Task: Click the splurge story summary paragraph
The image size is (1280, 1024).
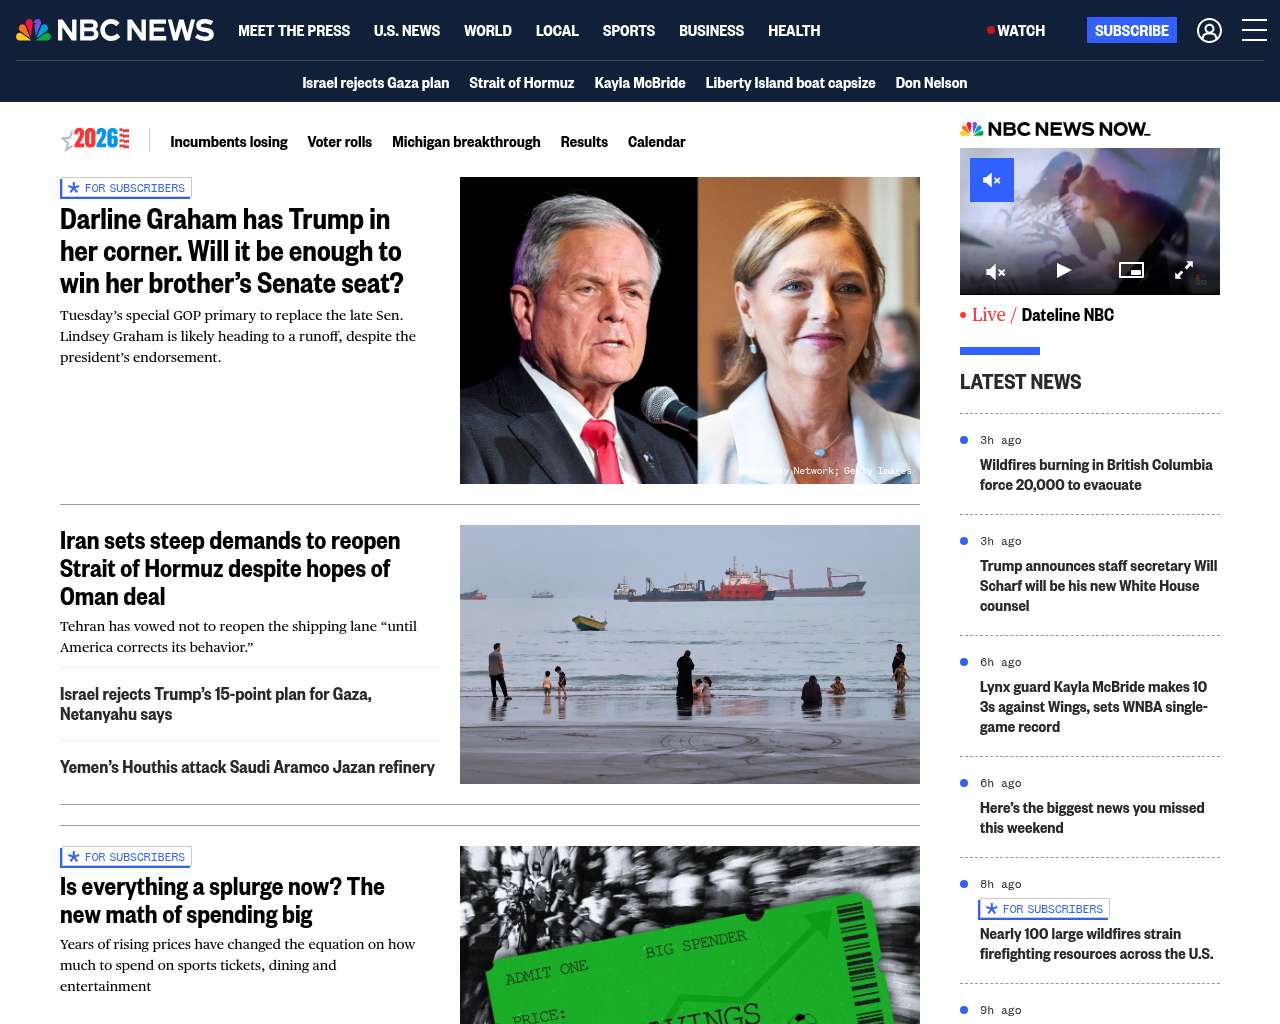Action: pyautogui.click(x=237, y=965)
